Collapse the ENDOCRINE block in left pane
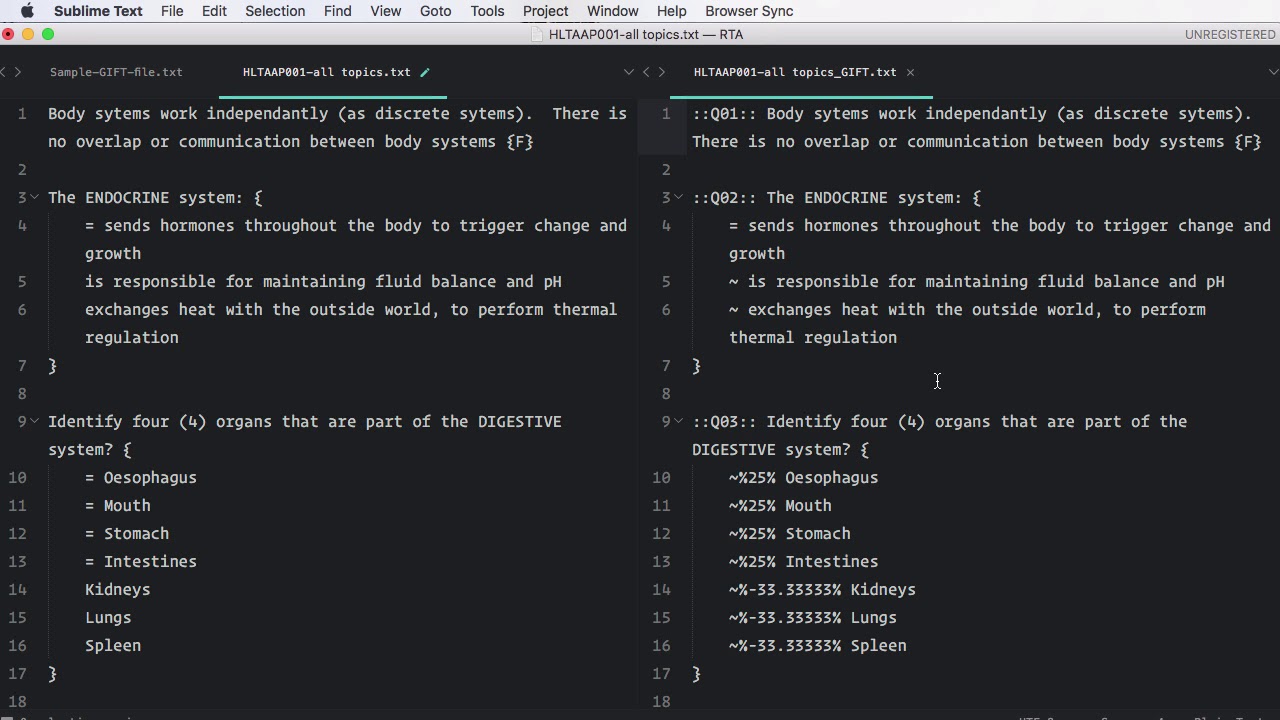The width and height of the screenshot is (1280, 720). (34, 197)
